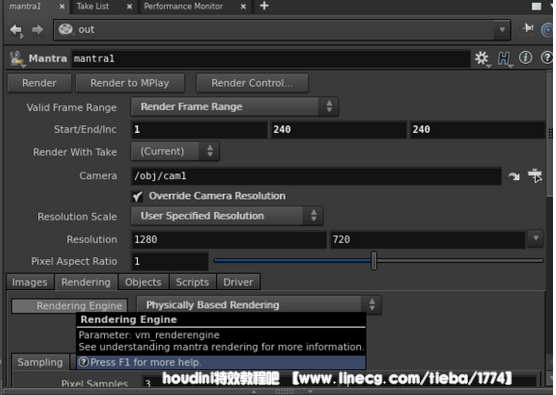Viewport: 556px width, 395px height.
Task: Click the frame increment field
Action: pyautogui.click(x=477, y=129)
